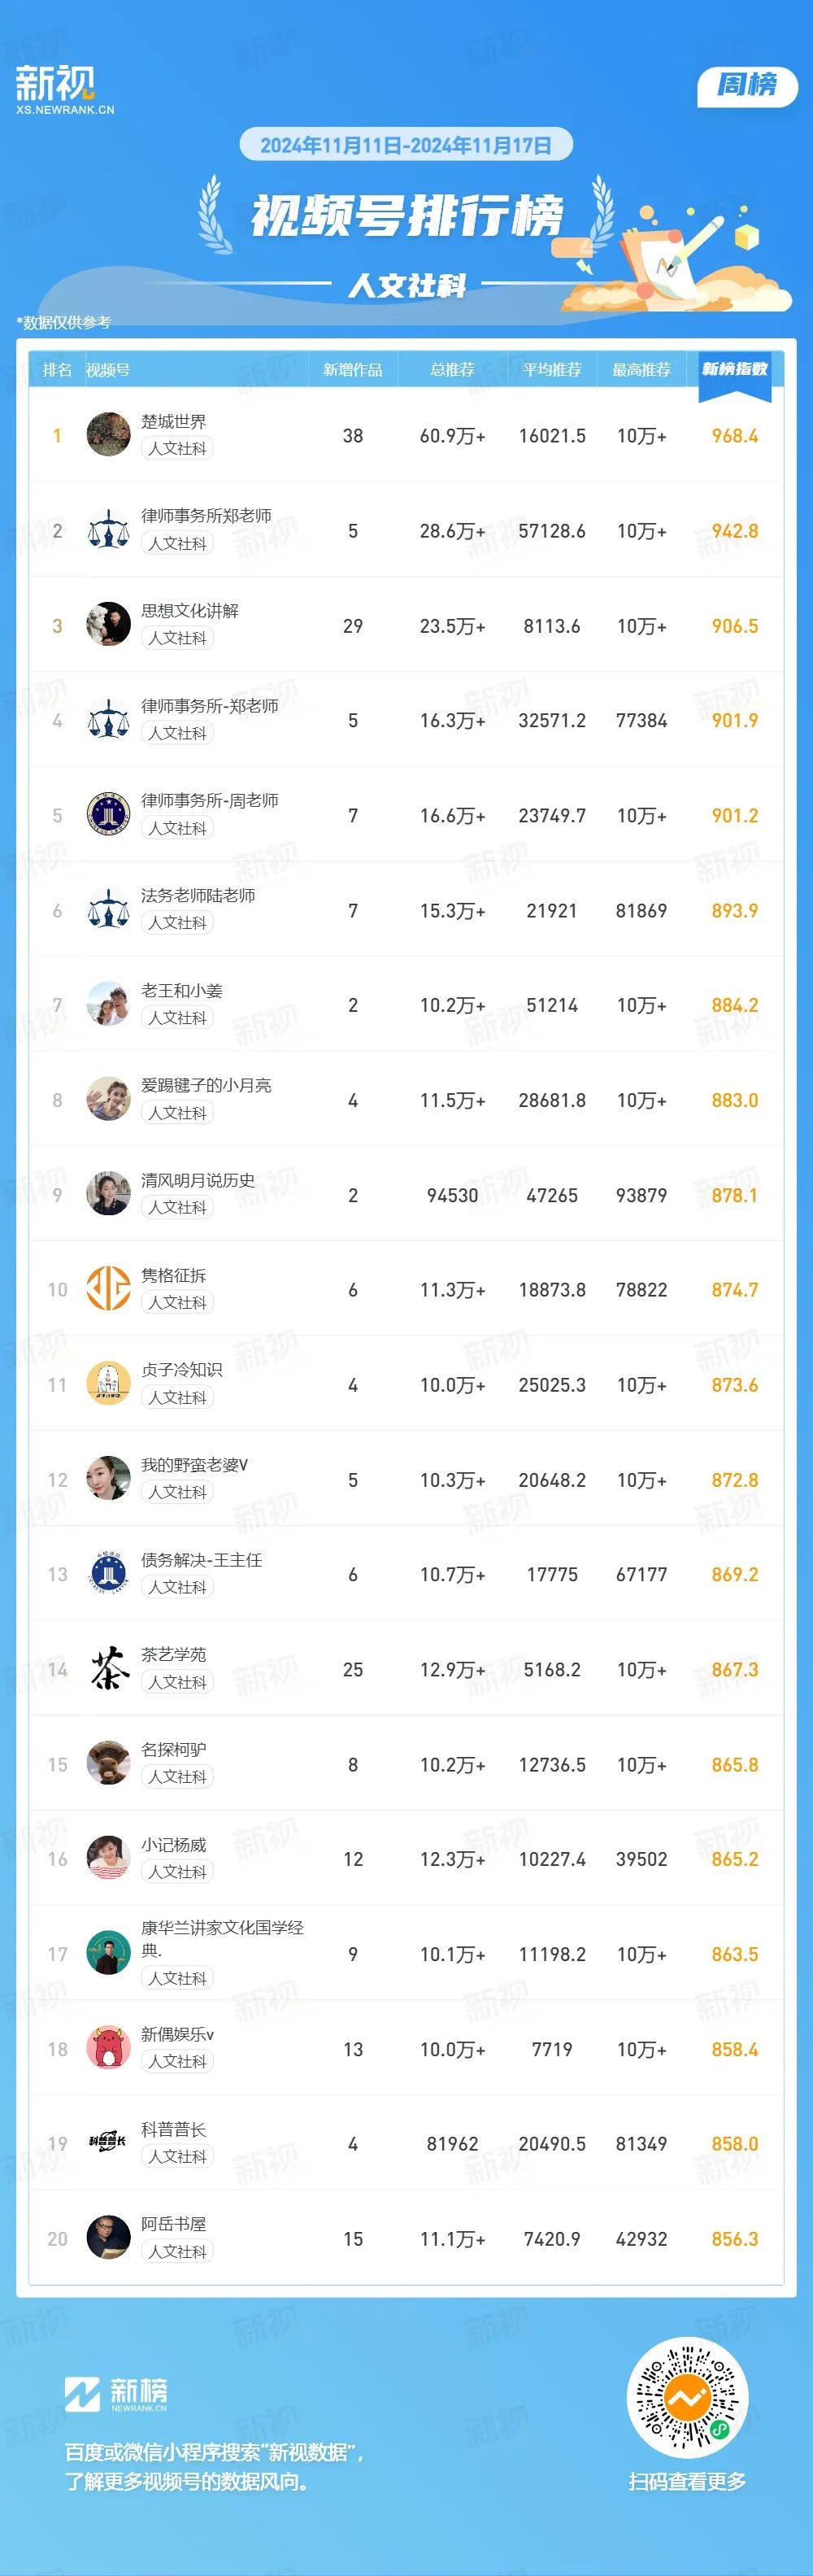813x2576 pixels.
Task: Click the 新榜 logo in footer
Action: pos(116,2394)
